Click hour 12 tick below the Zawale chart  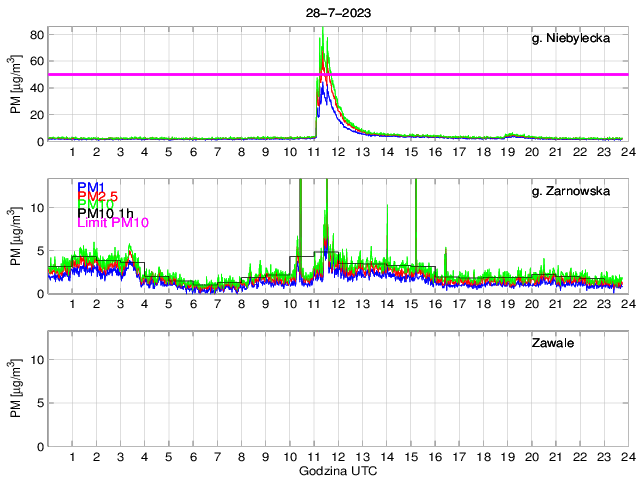(x=337, y=457)
